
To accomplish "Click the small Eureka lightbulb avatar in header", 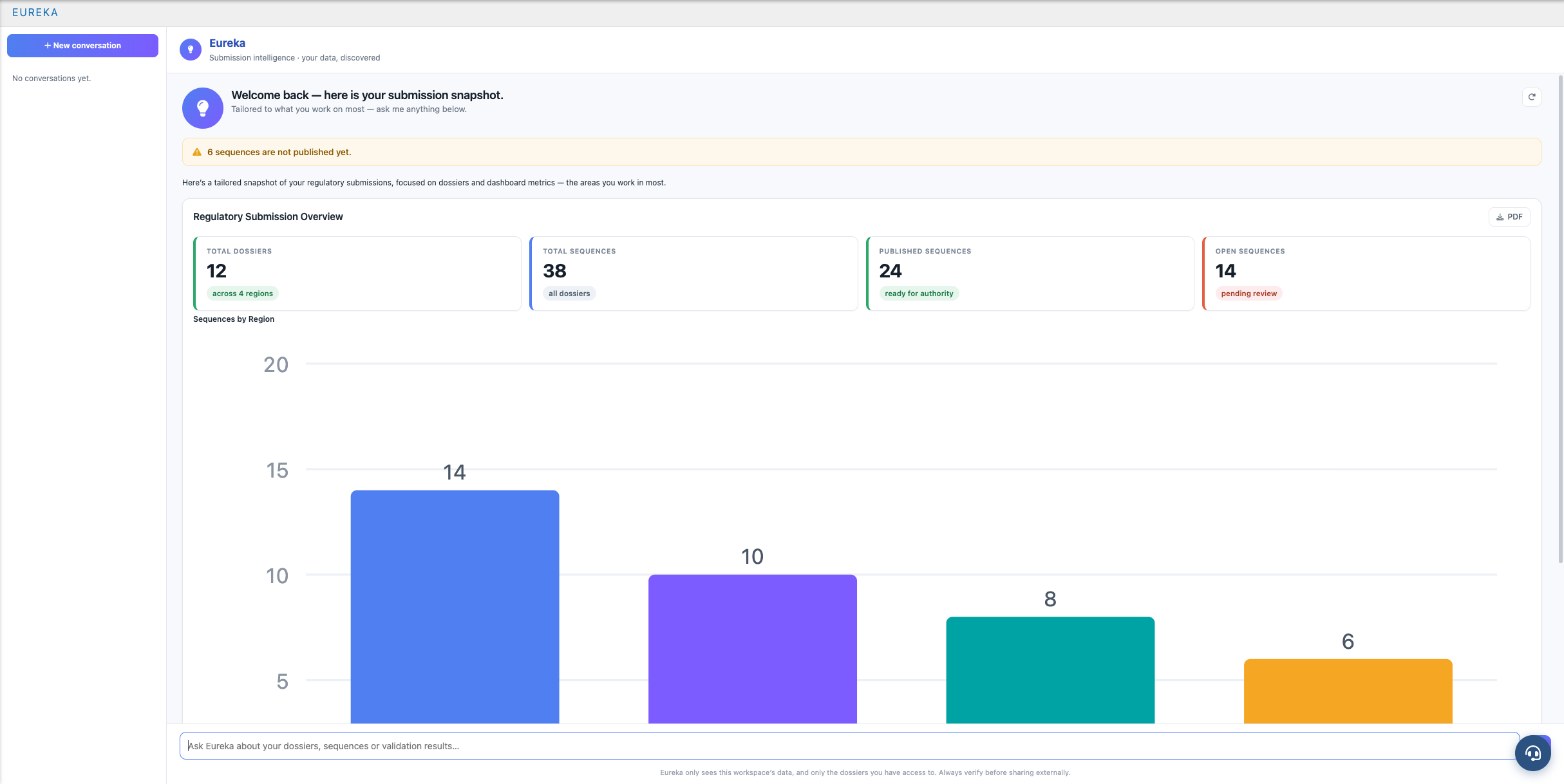I will pyautogui.click(x=190, y=50).
